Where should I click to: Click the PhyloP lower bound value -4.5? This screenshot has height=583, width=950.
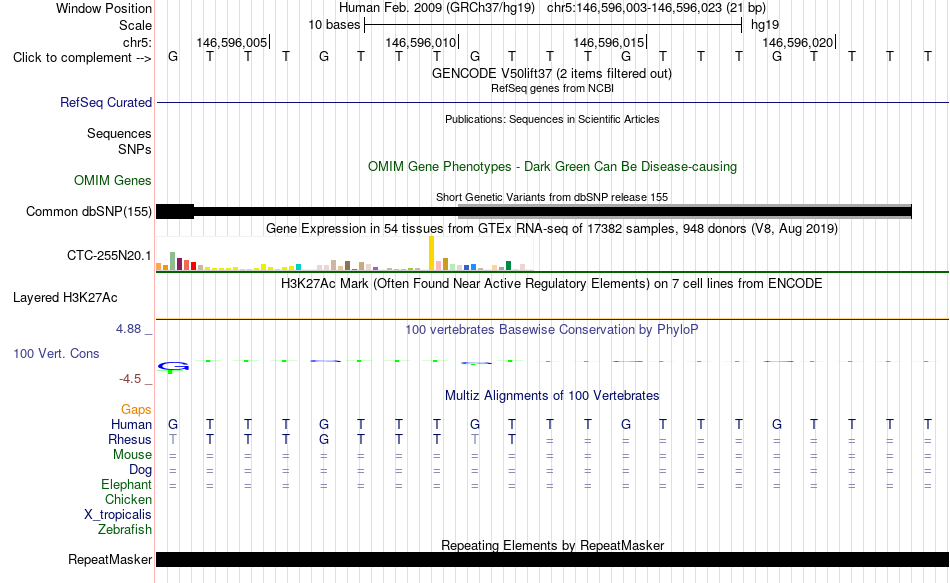[130, 379]
